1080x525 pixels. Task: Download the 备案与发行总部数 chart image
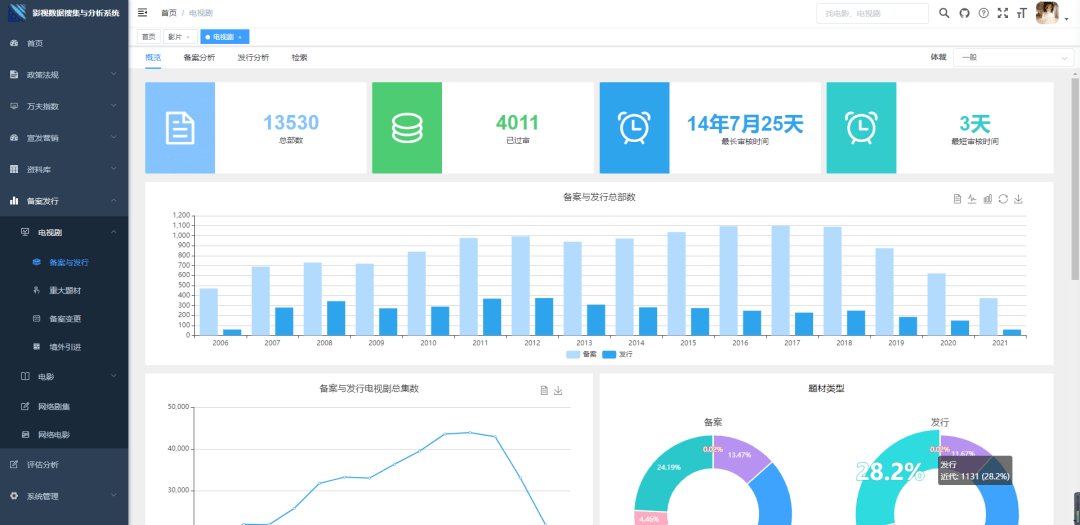1018,199
